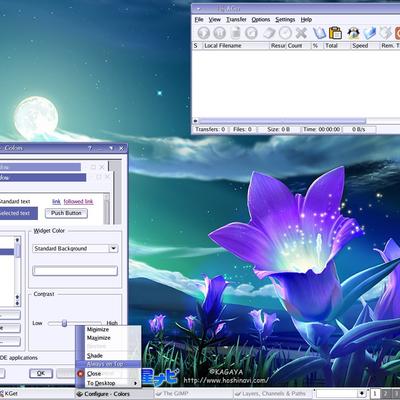The height and width of the screenshot is (400, 400).
Task: Click the color scheme list scroll up arrow
Action: 17,240
